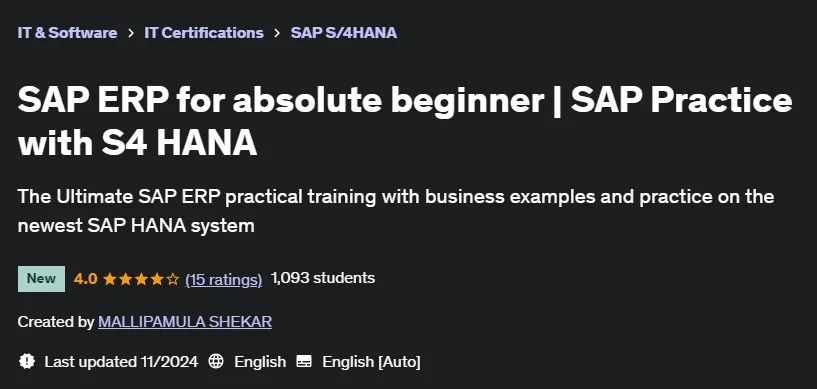The image size is (817, 389).
Task: Open the IT & Software breadcrumb link
Action: tap(67, 33)
